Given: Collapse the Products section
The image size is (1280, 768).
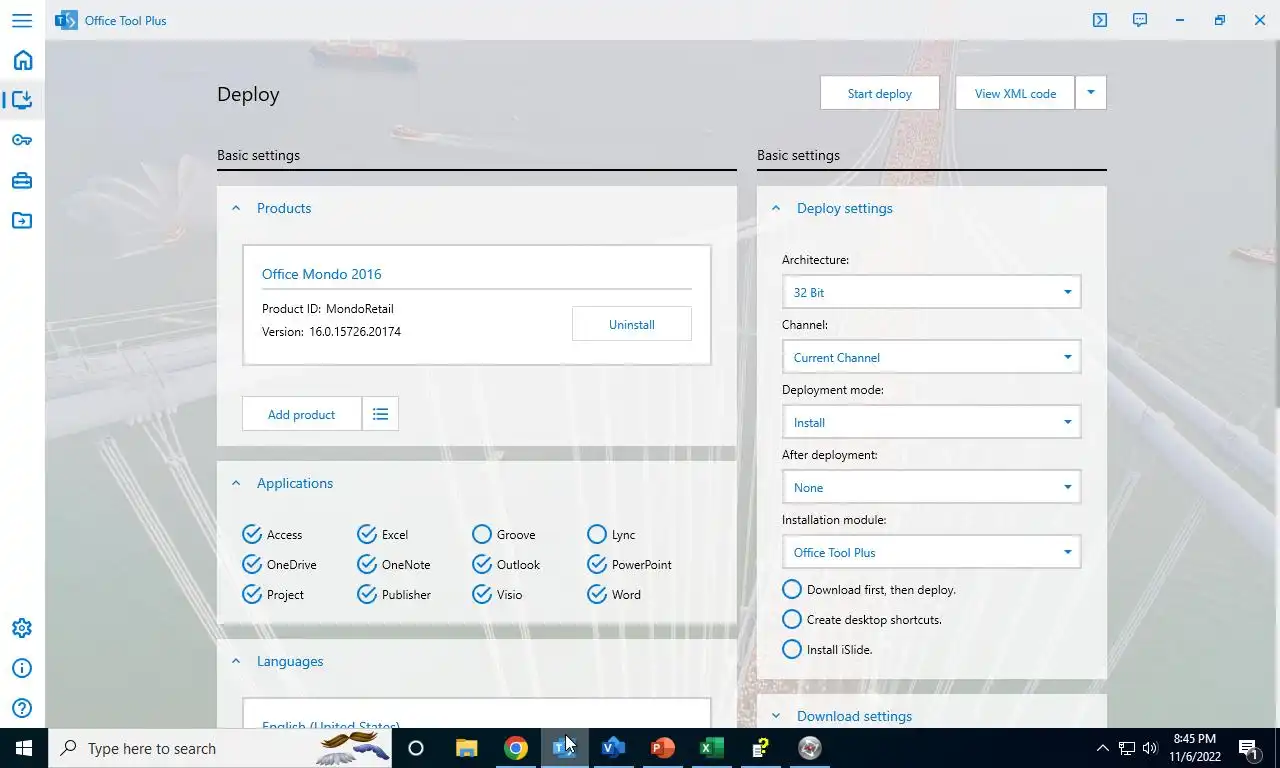Looking at the screenshot, I should [236, 208].
